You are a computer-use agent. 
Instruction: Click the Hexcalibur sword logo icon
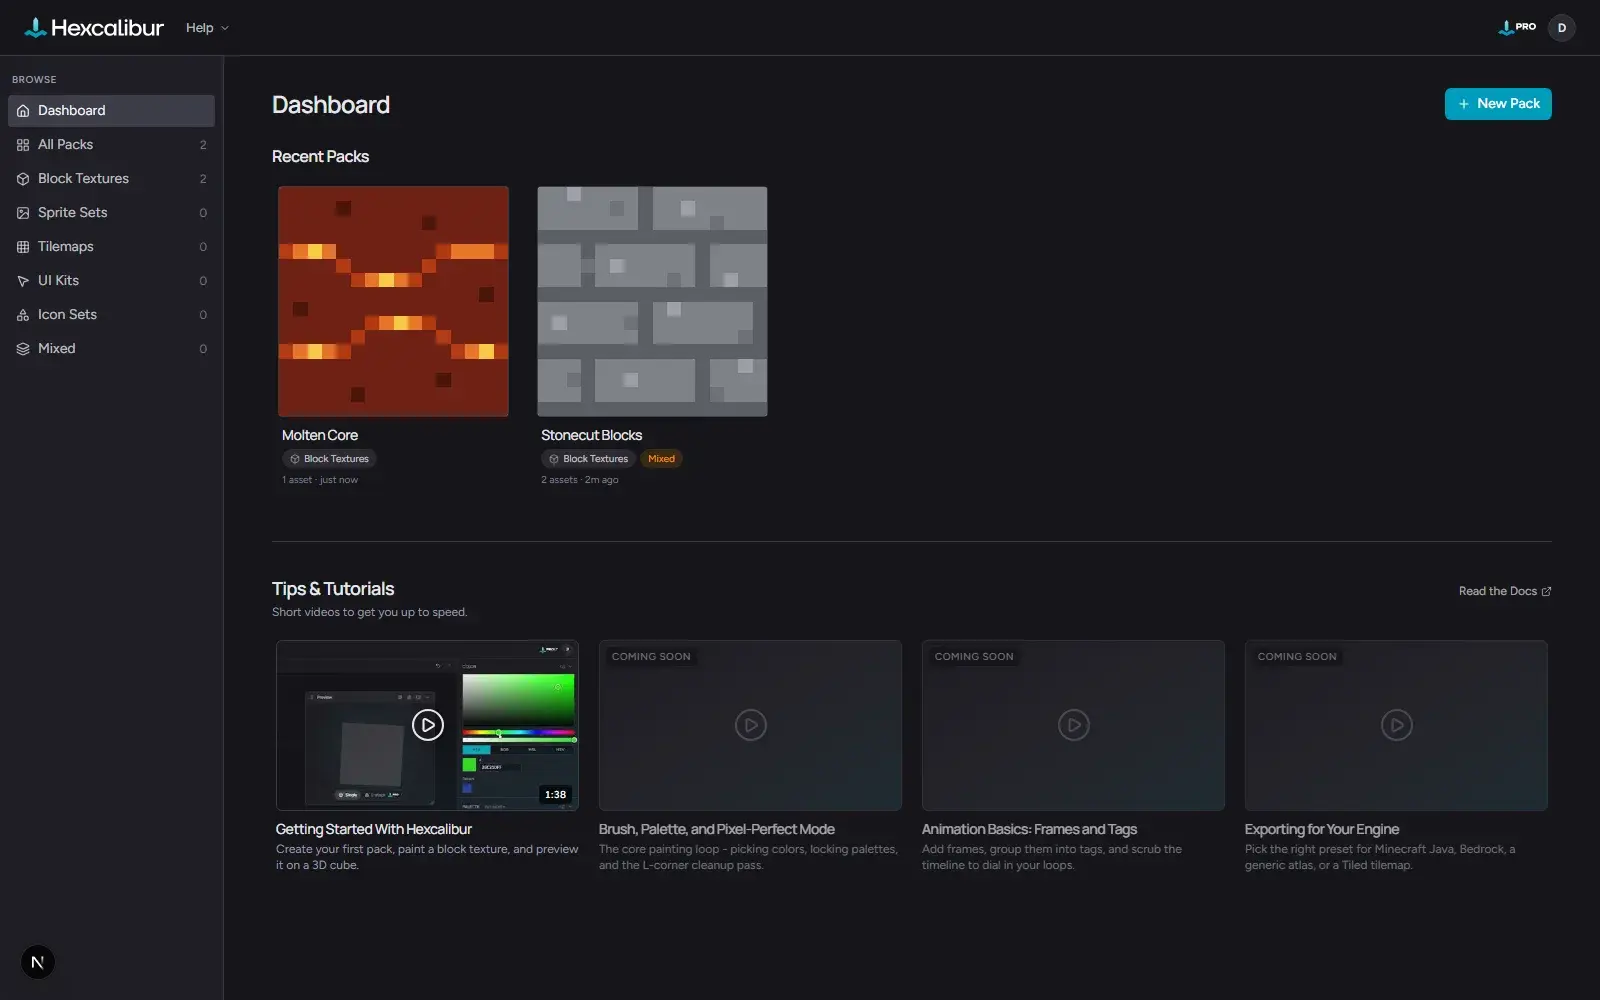pos(35,28)
